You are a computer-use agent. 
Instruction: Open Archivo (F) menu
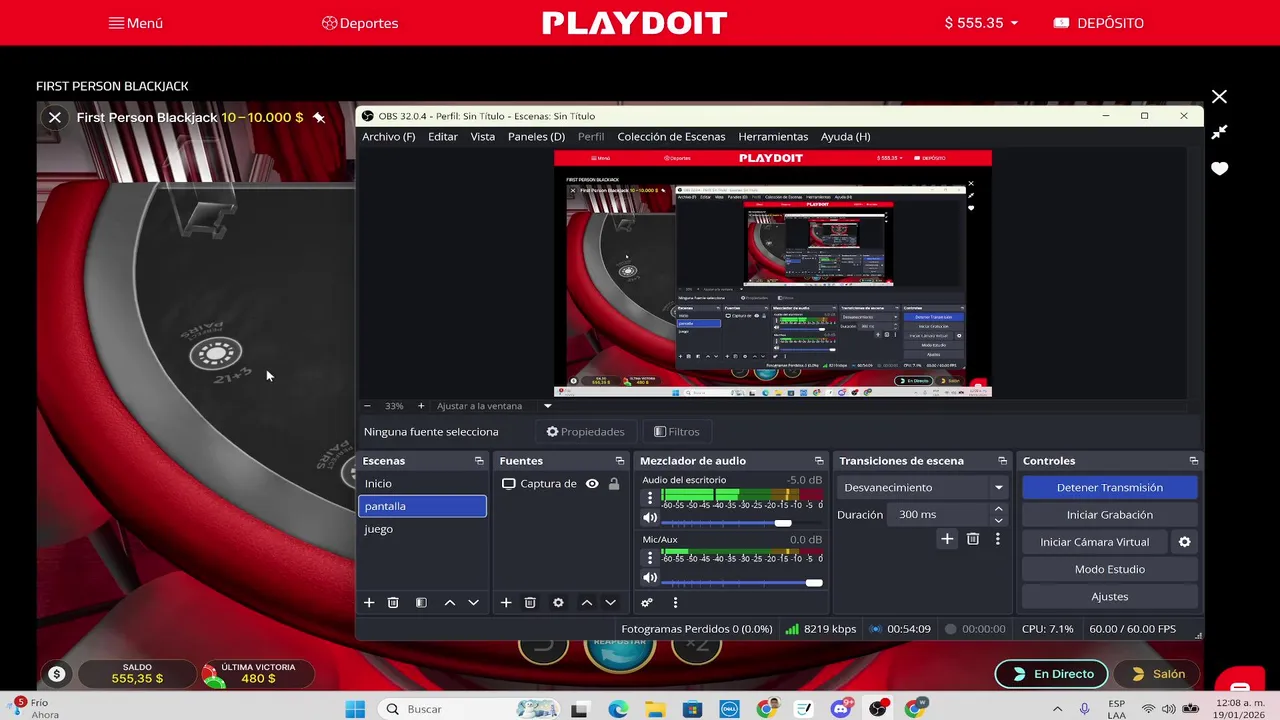click(389, 137)
